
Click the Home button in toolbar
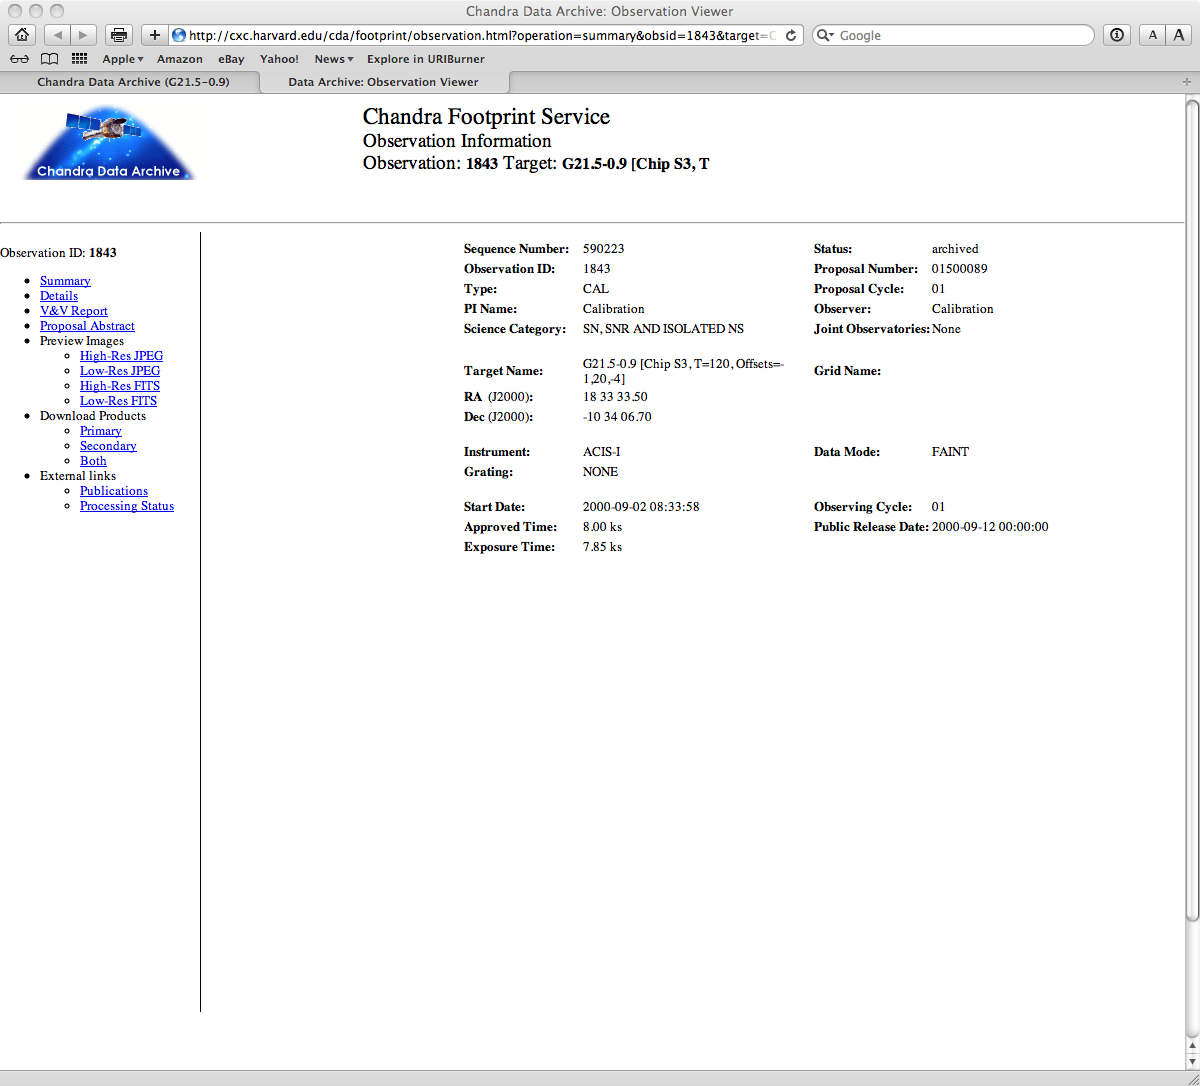point(22,35)
